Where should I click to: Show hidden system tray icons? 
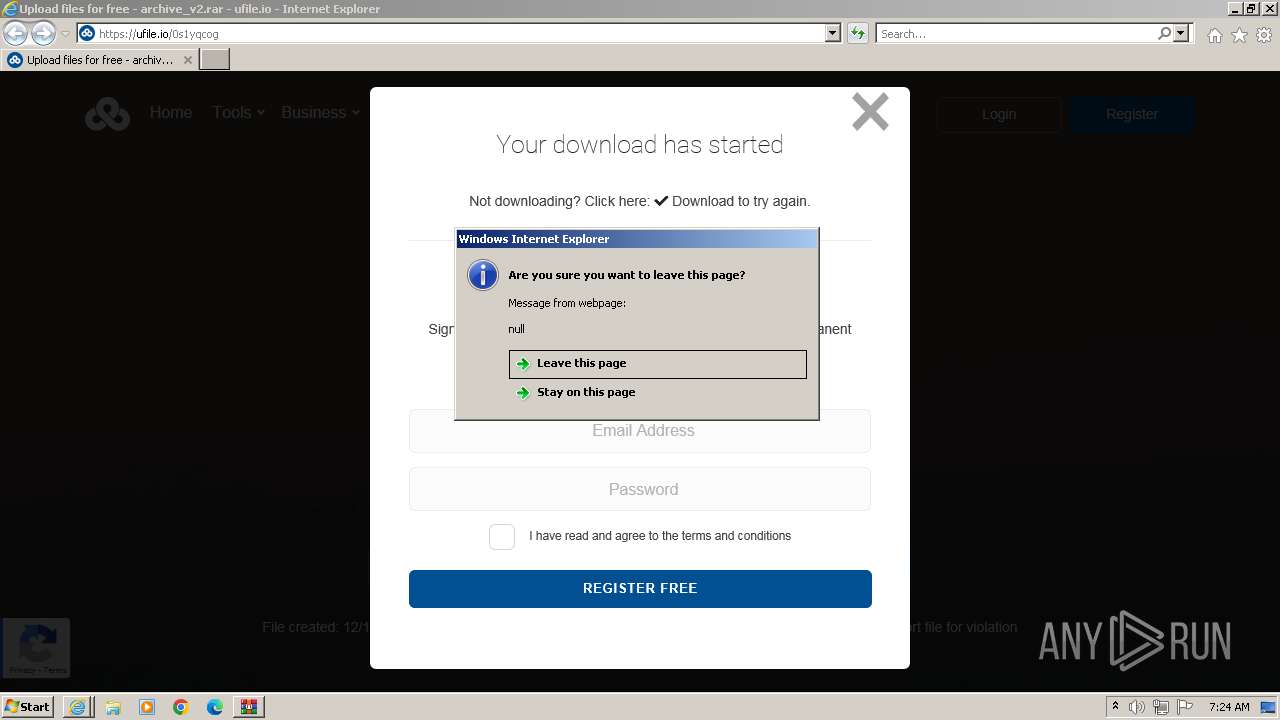[x=1115, y=707]
